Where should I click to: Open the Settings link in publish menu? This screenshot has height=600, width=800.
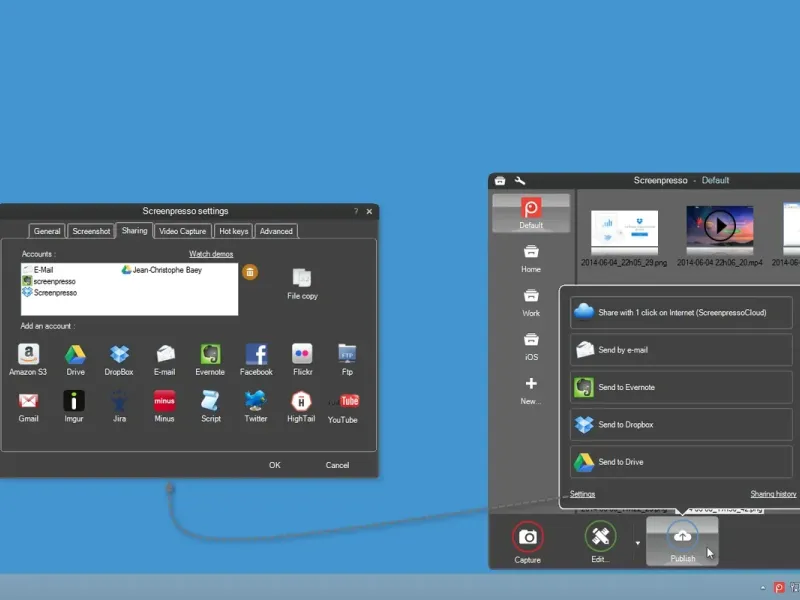(582, 494)
